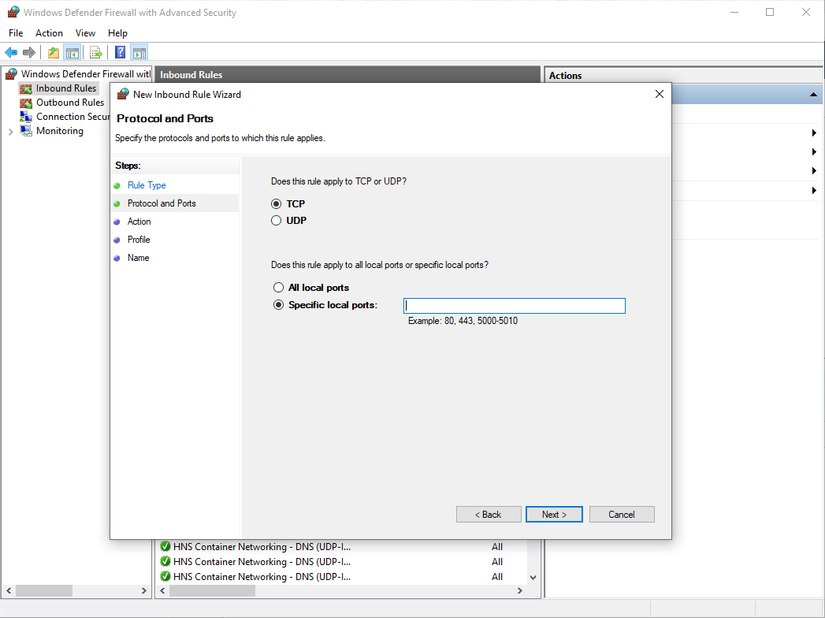Click the Name step in wizard

pos(138,258)
